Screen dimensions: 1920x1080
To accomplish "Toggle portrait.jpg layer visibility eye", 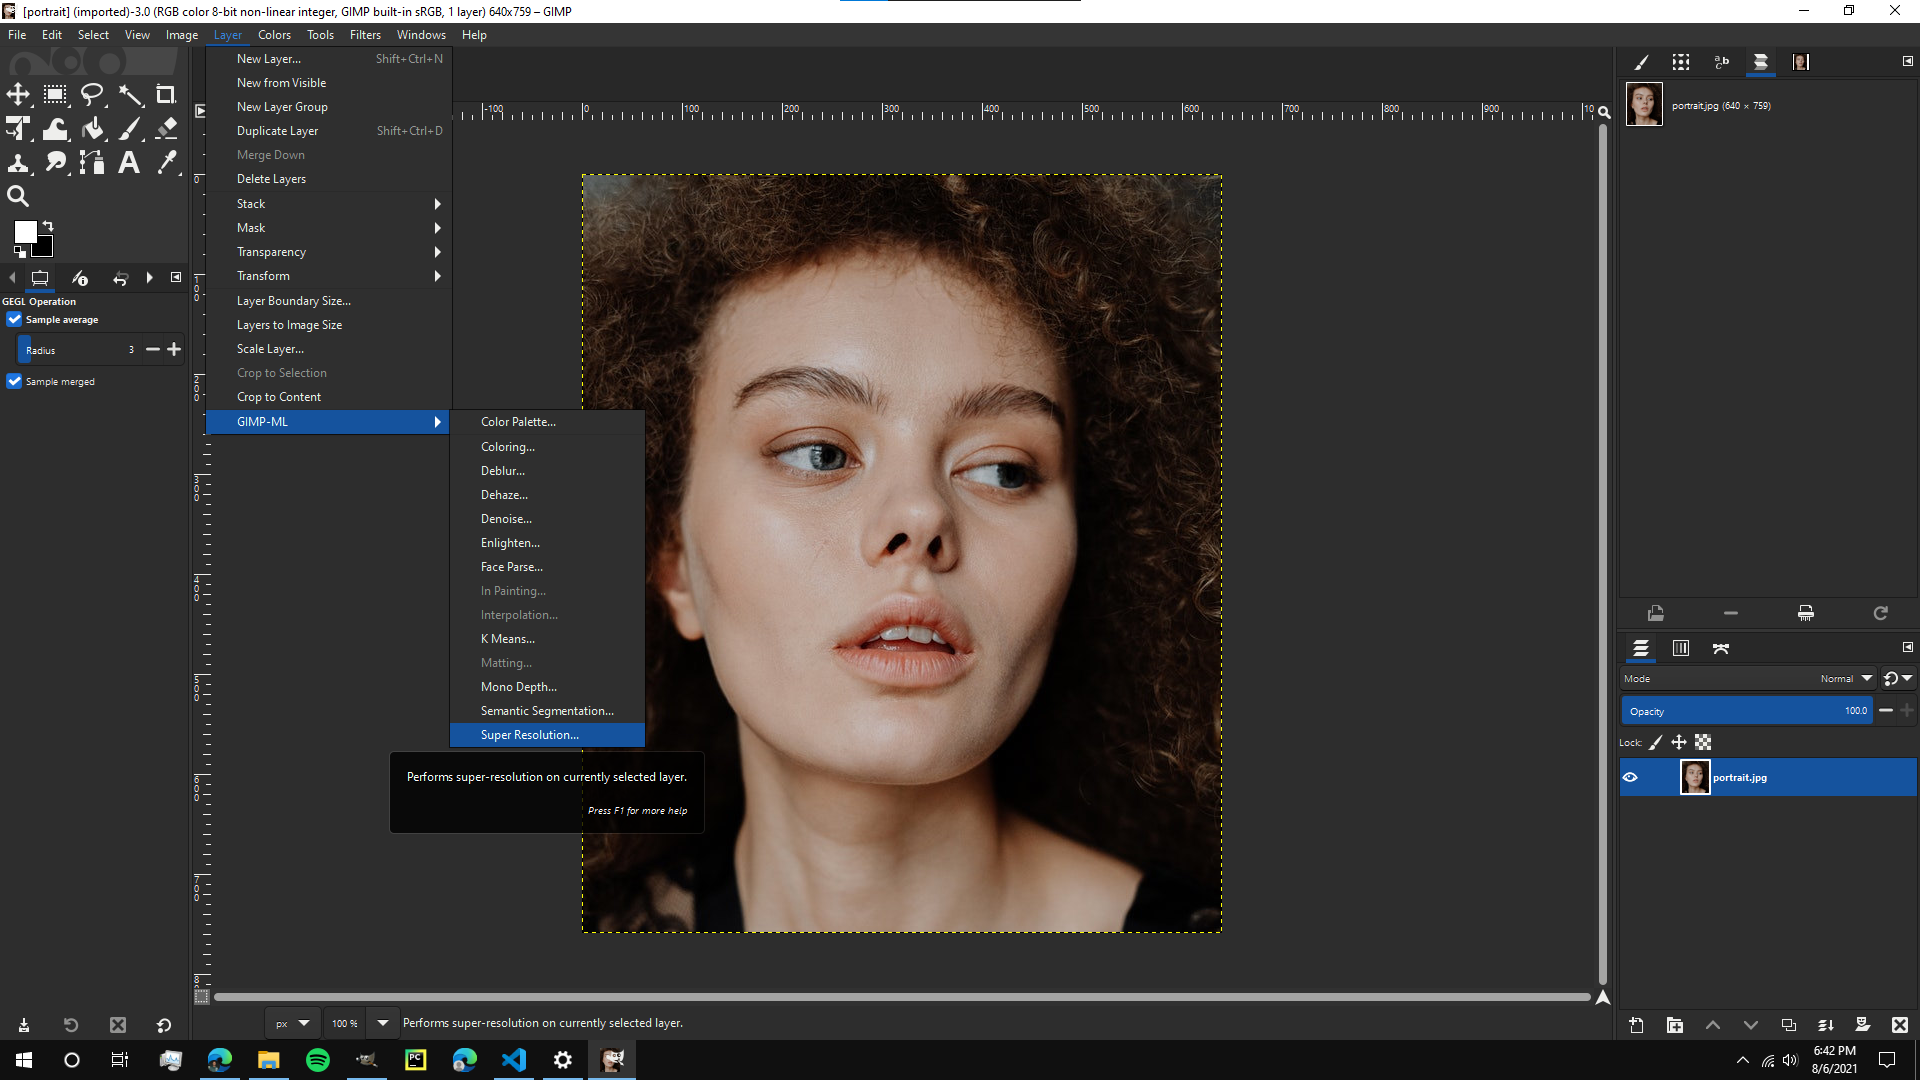I will pos(1631,777).
